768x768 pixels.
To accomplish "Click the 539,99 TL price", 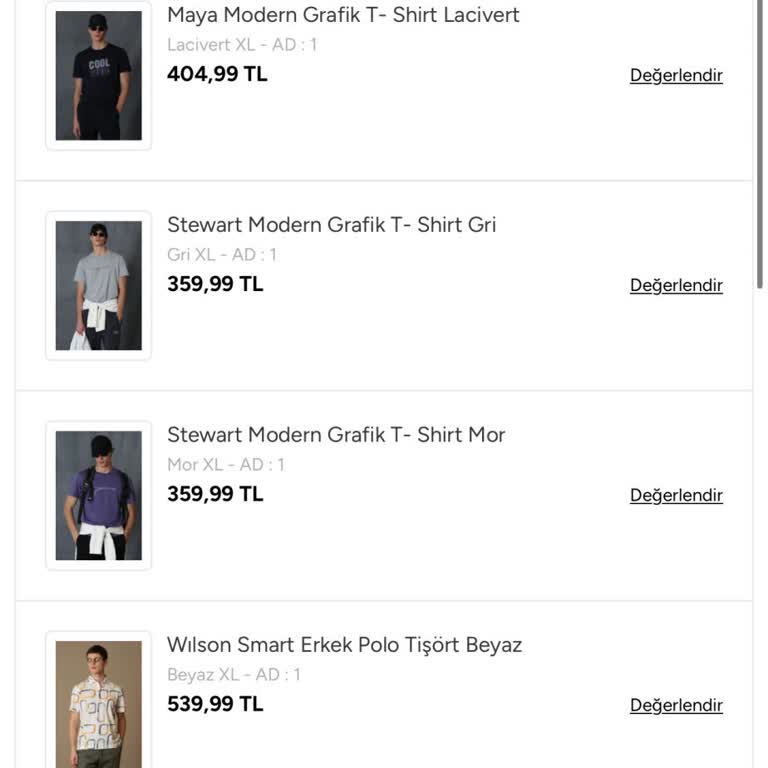I will pyautogui.click(x=215, y=704).
